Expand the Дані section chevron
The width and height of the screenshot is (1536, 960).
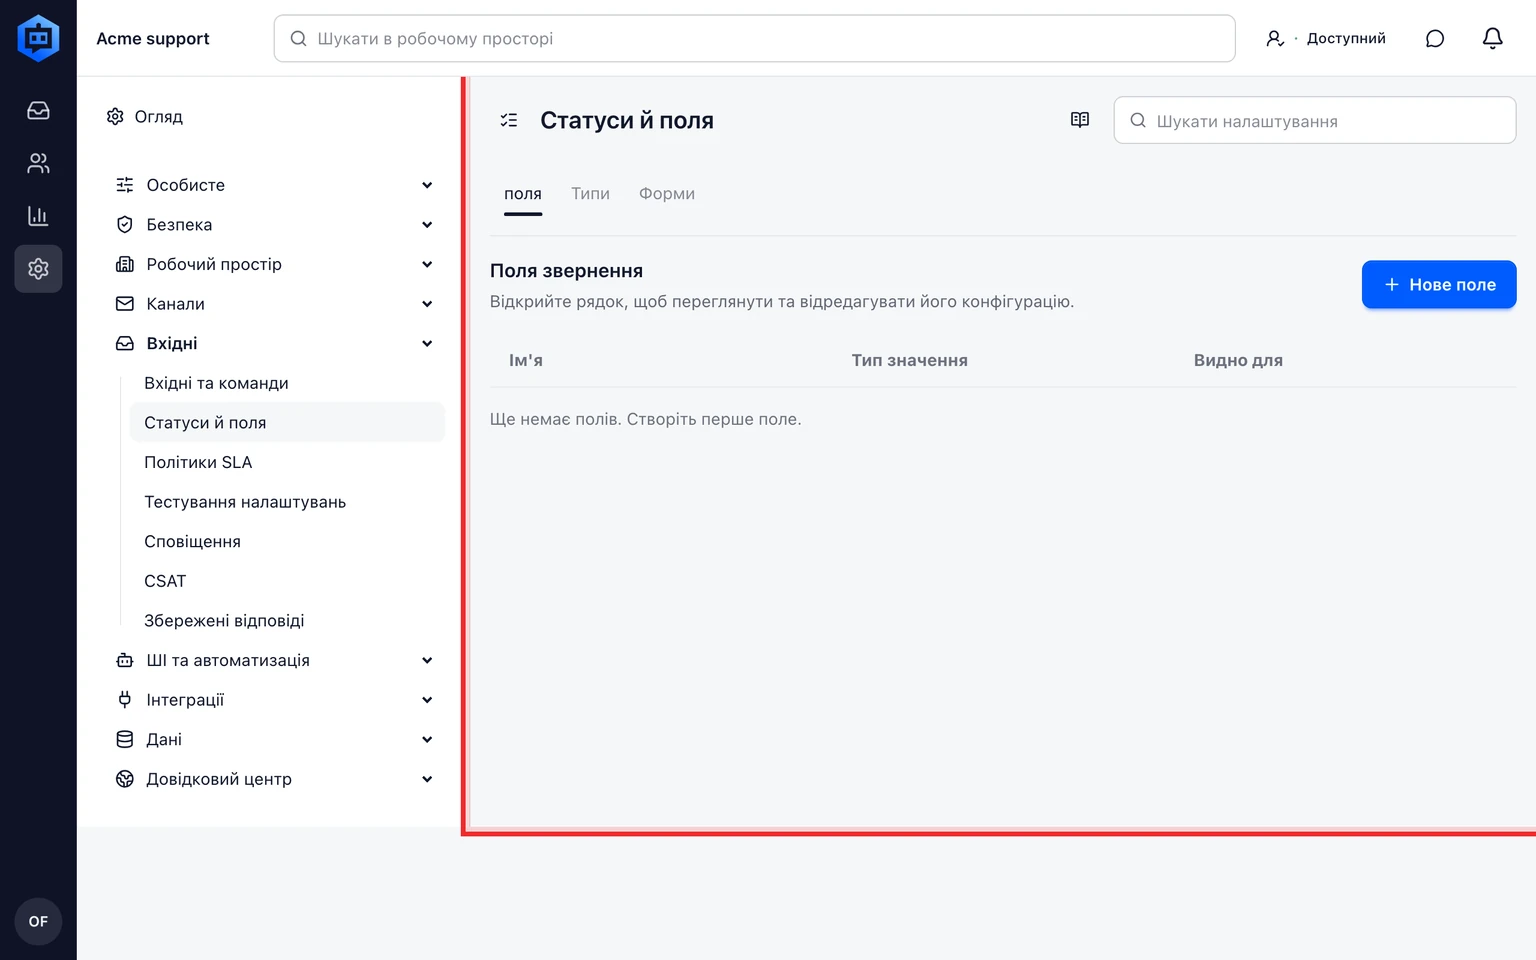coord(427,739)
